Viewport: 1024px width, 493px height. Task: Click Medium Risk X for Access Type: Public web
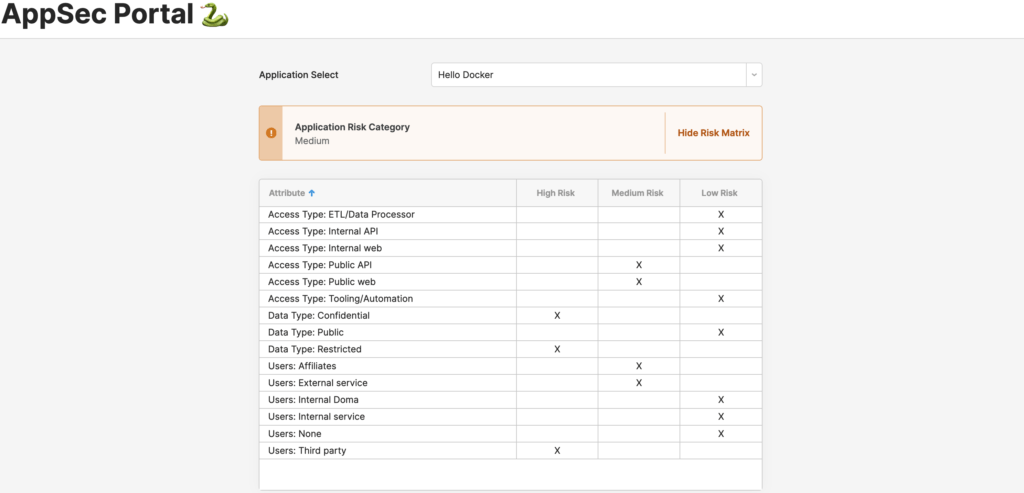click(639, 282)
